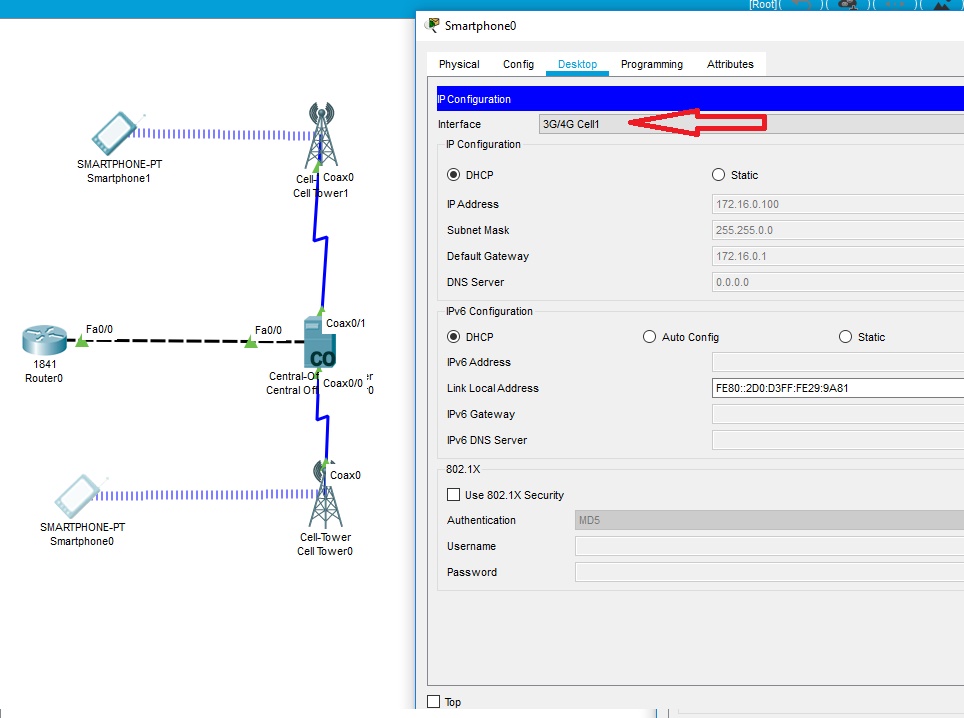Select the Smartphone0 device icon

[x=78, y=496]
